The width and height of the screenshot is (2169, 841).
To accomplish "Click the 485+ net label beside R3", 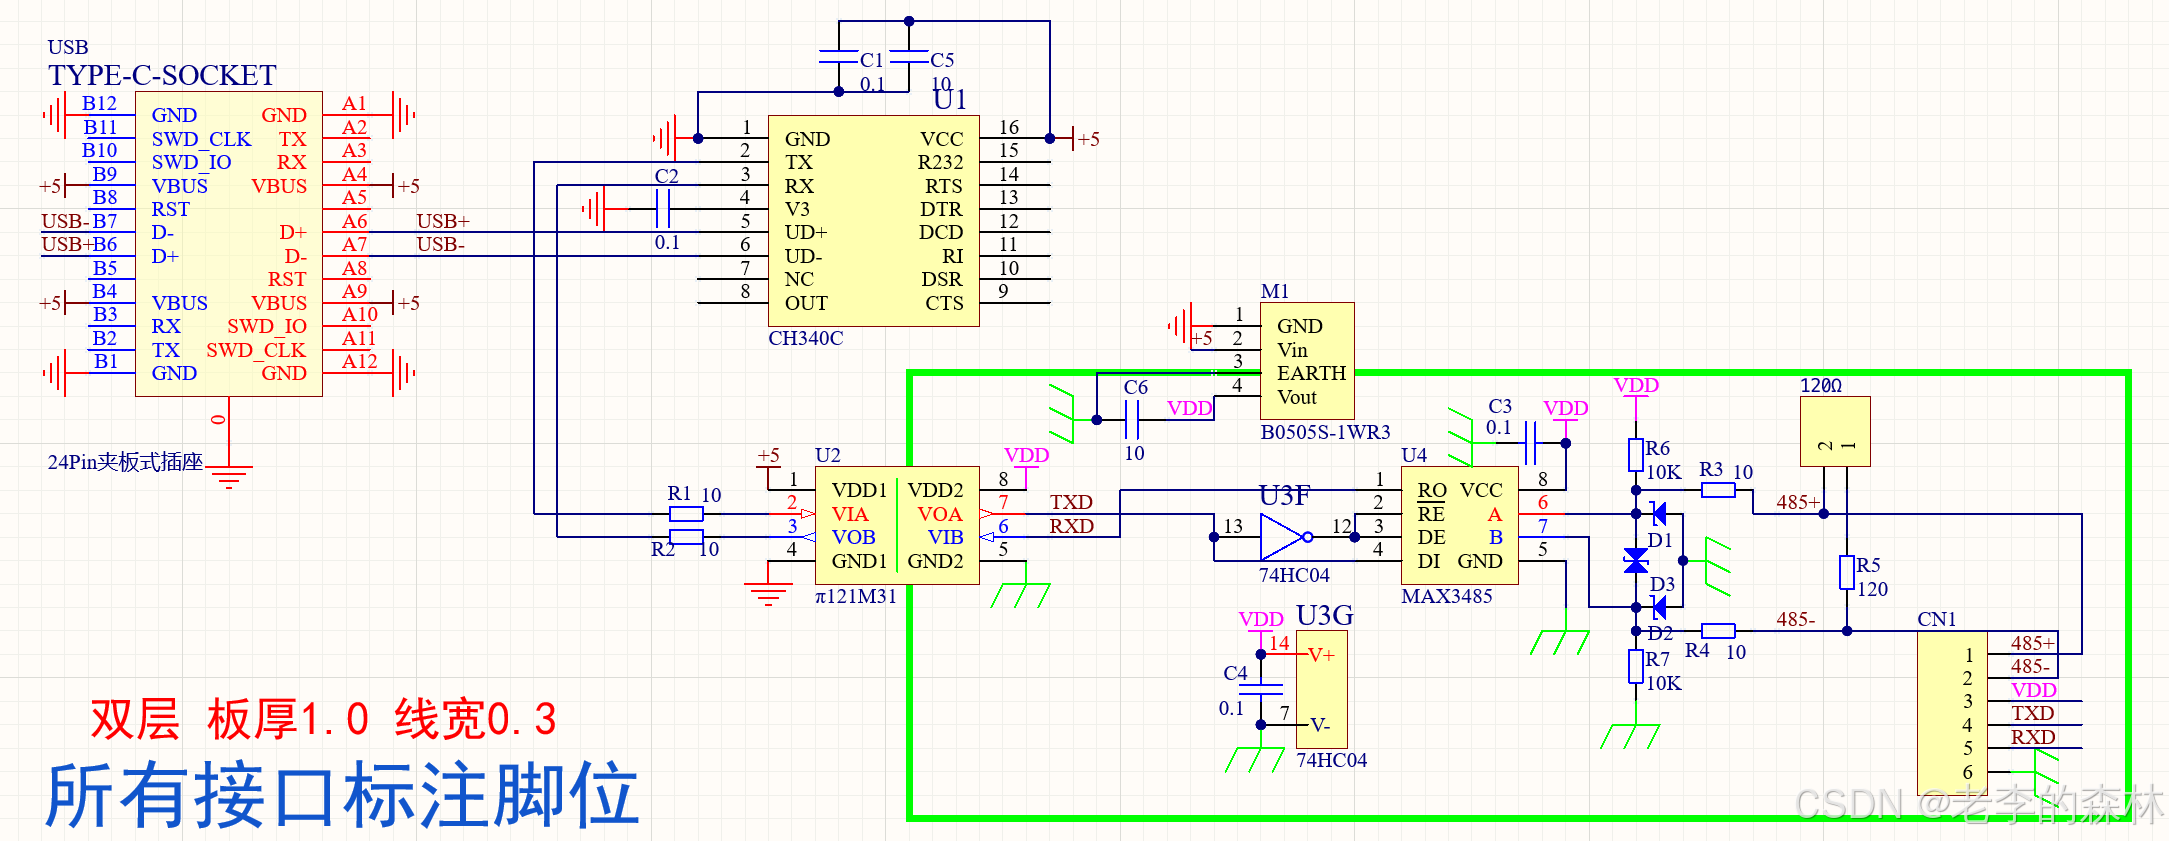I will (1797, 502).
